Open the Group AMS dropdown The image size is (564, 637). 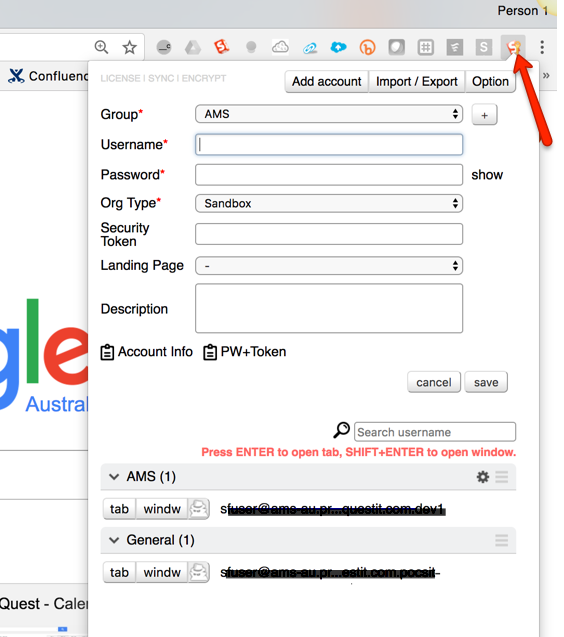[329, 114]
